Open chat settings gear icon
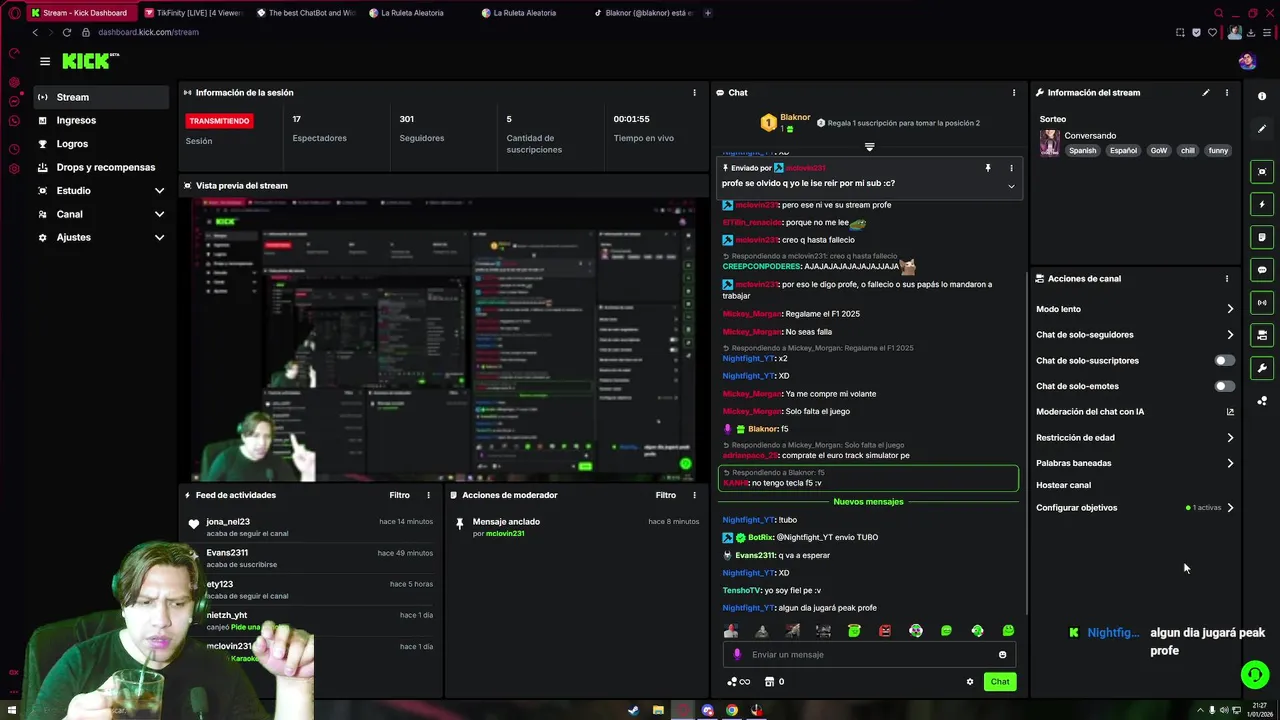The width and height of the screenshot is (1280, 720). point(969,682)
